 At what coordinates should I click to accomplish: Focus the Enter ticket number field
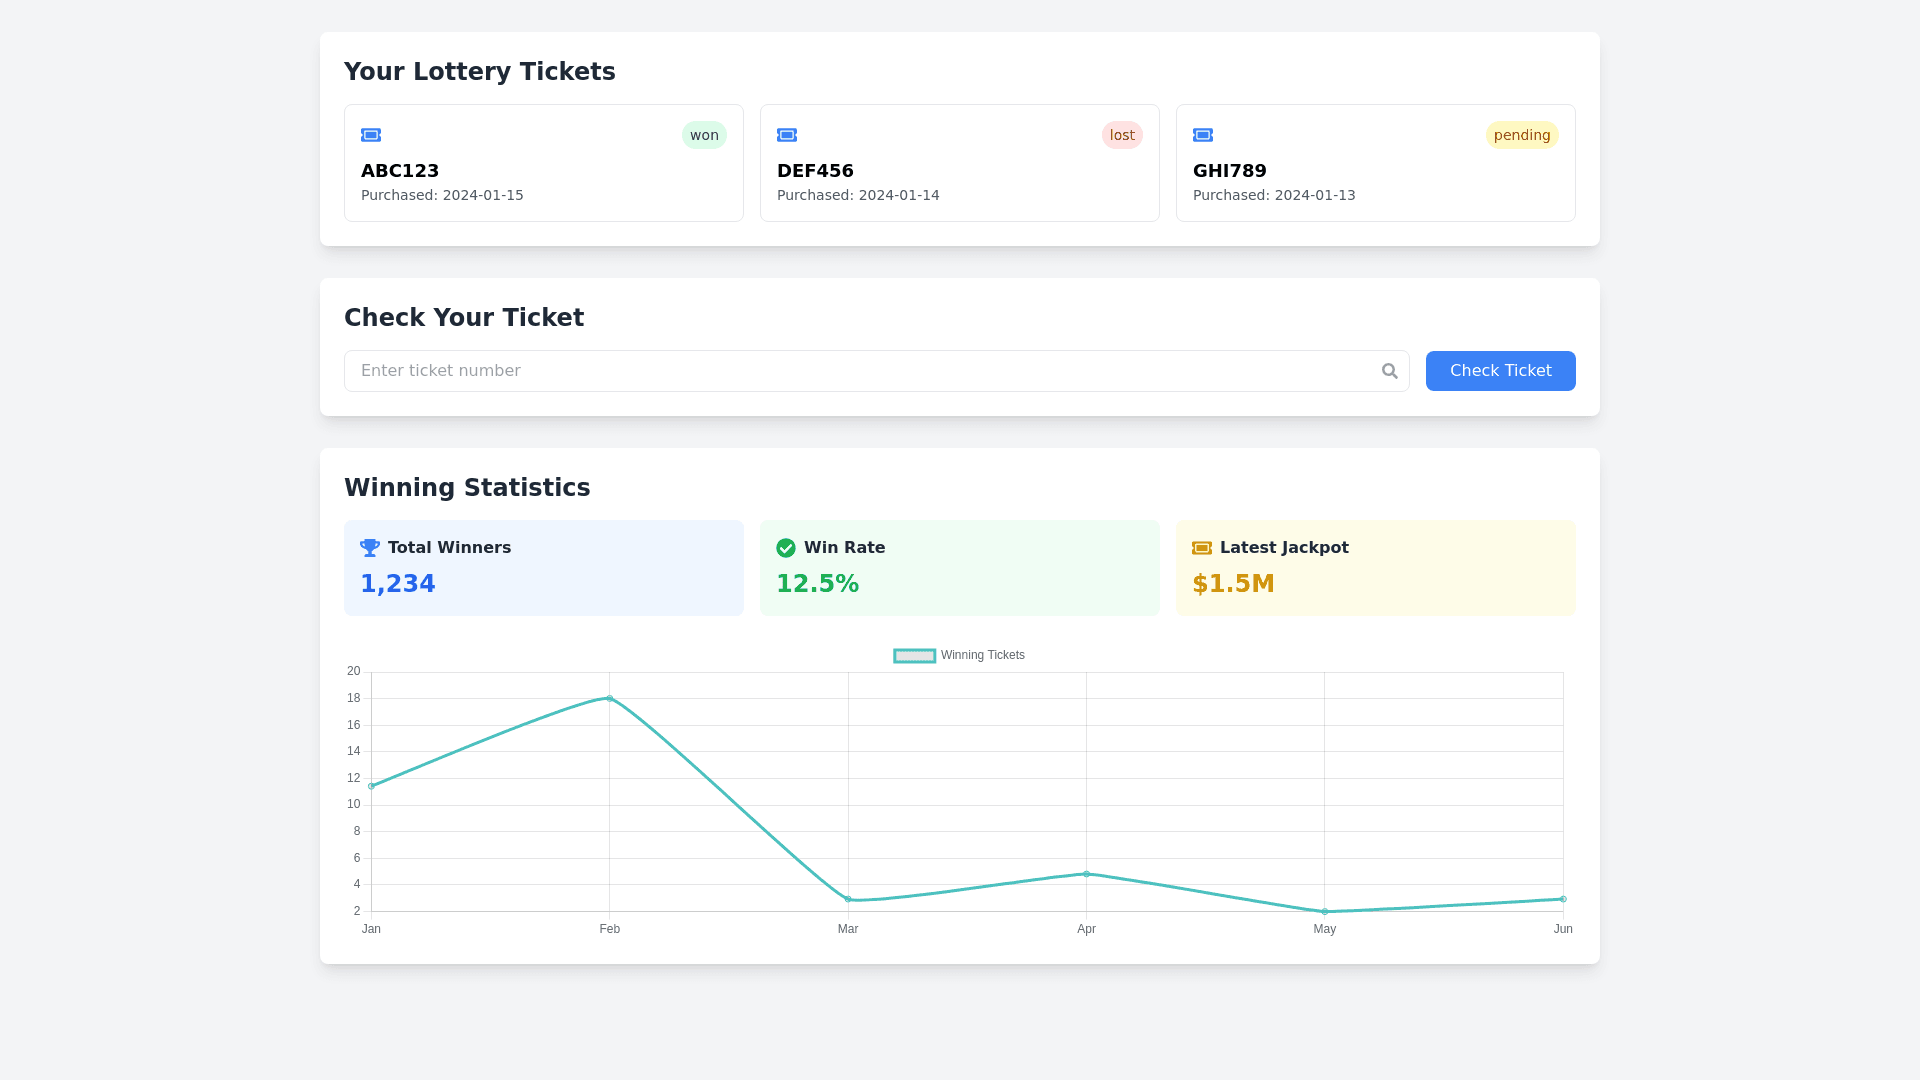pos(860,371)
